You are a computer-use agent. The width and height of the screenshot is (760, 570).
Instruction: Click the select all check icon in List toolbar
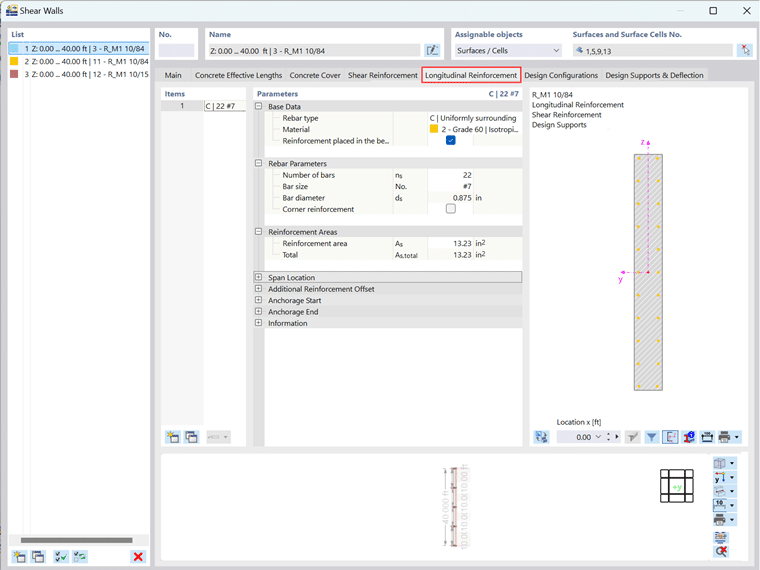click(61, 556)
